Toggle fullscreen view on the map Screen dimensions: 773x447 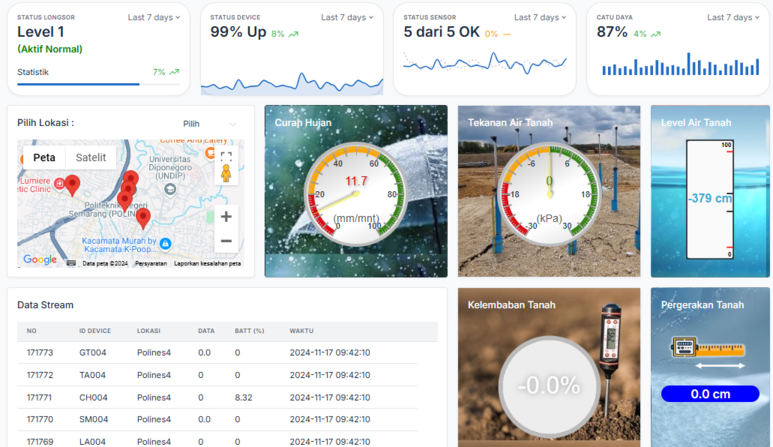[226, 157]
